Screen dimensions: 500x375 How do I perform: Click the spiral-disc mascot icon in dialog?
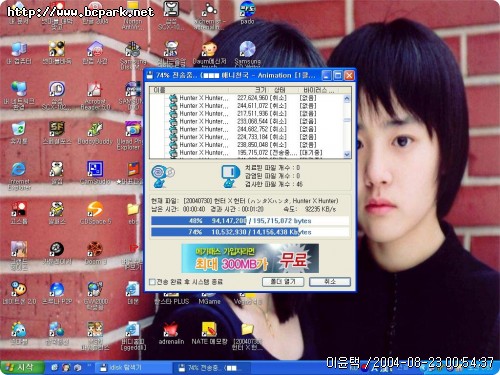(162, 176)
